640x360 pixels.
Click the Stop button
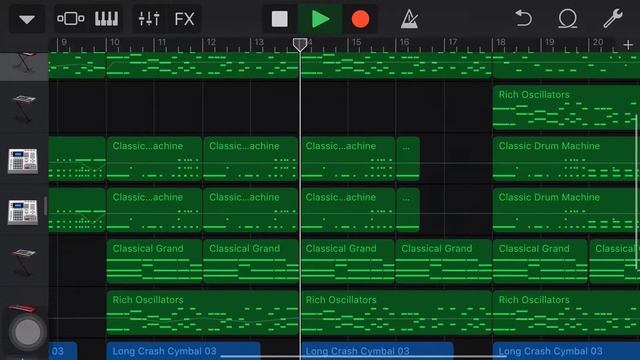tap(280, 19)
